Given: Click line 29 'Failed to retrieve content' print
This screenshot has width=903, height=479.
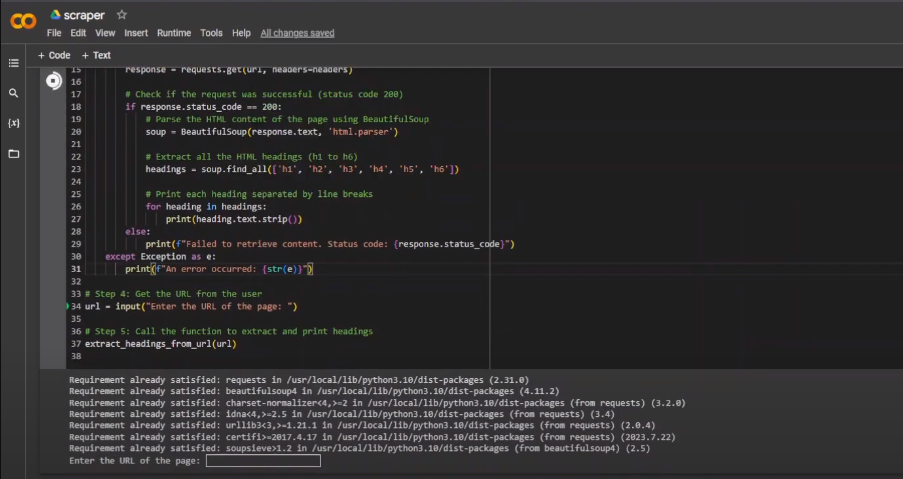Looking at the screenshot, I should point(330,244).
